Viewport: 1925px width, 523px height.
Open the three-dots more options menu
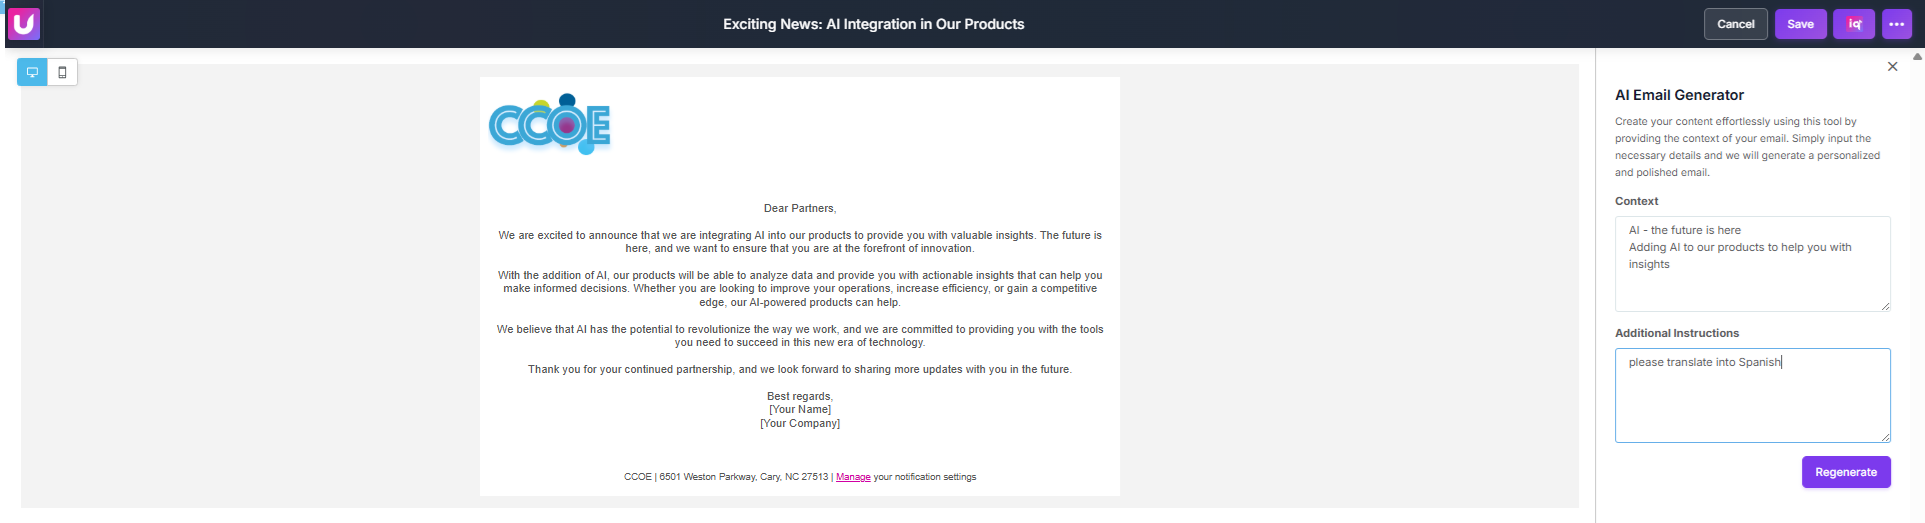tap(1896, 24)
